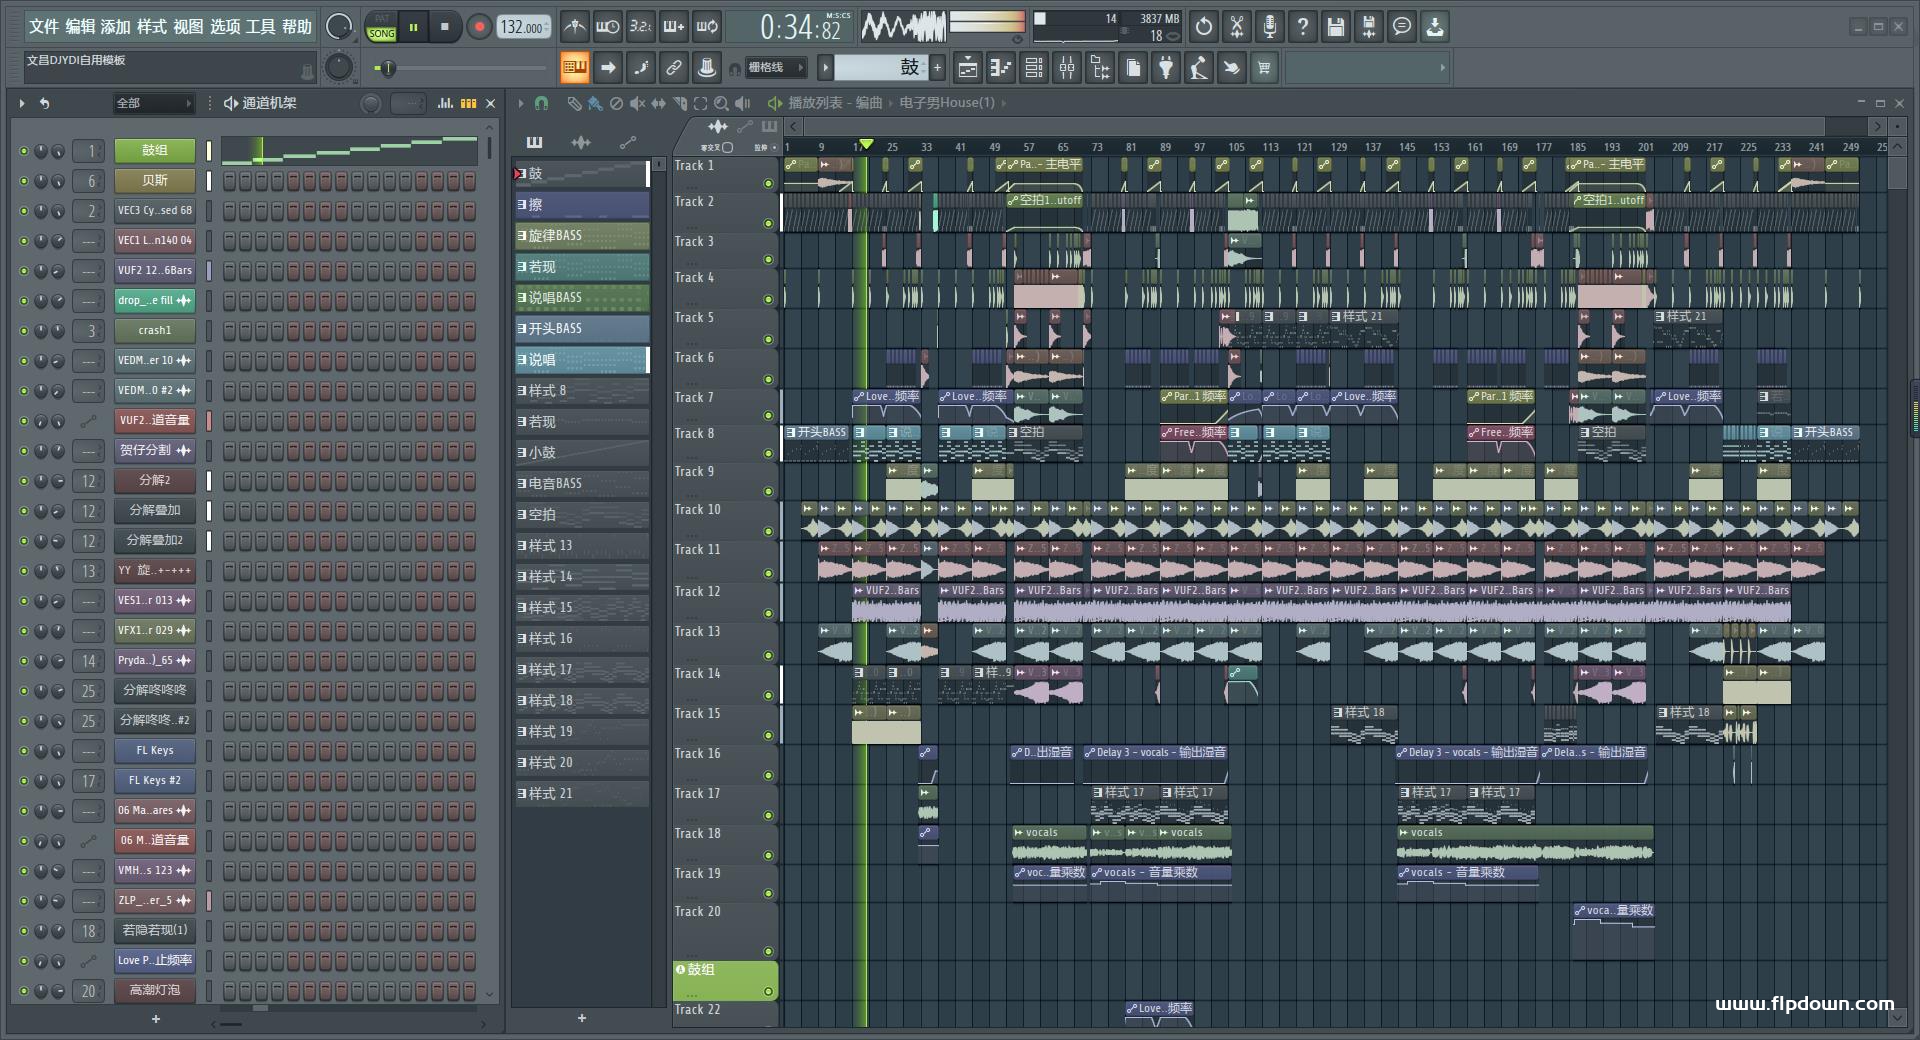Click the stop playback button

445,27
